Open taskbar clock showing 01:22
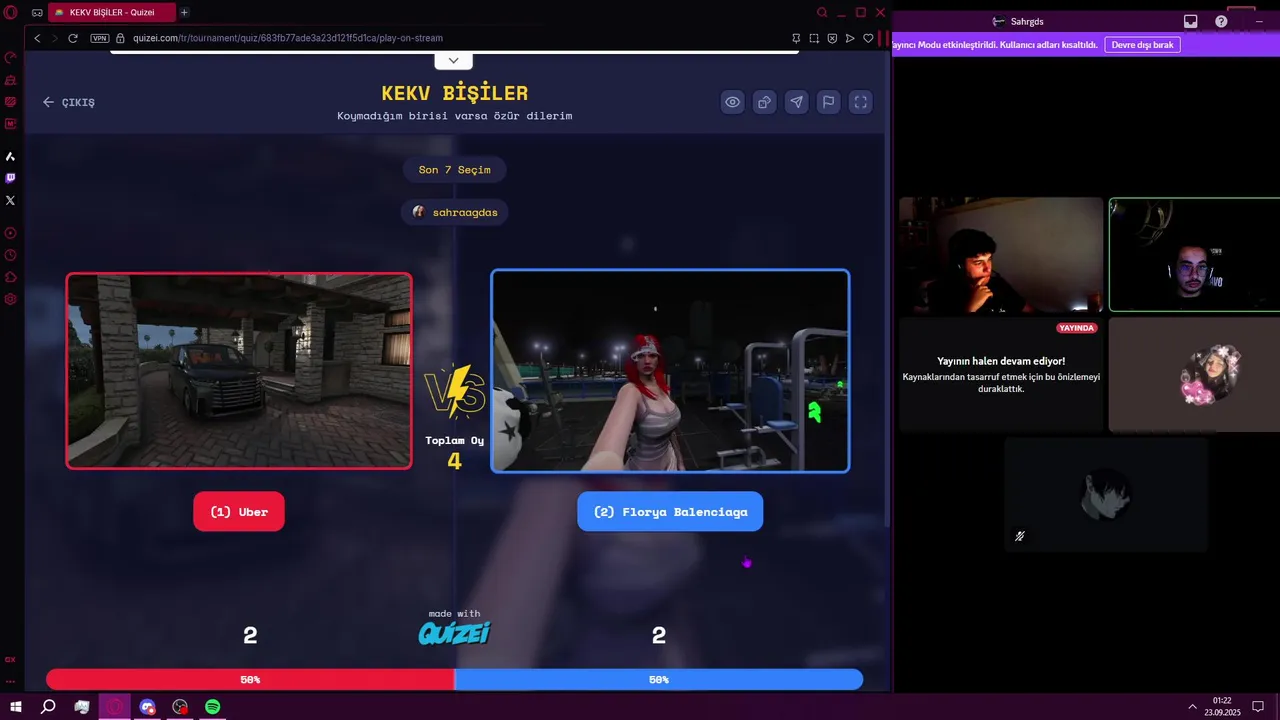 click(1222, 706)
